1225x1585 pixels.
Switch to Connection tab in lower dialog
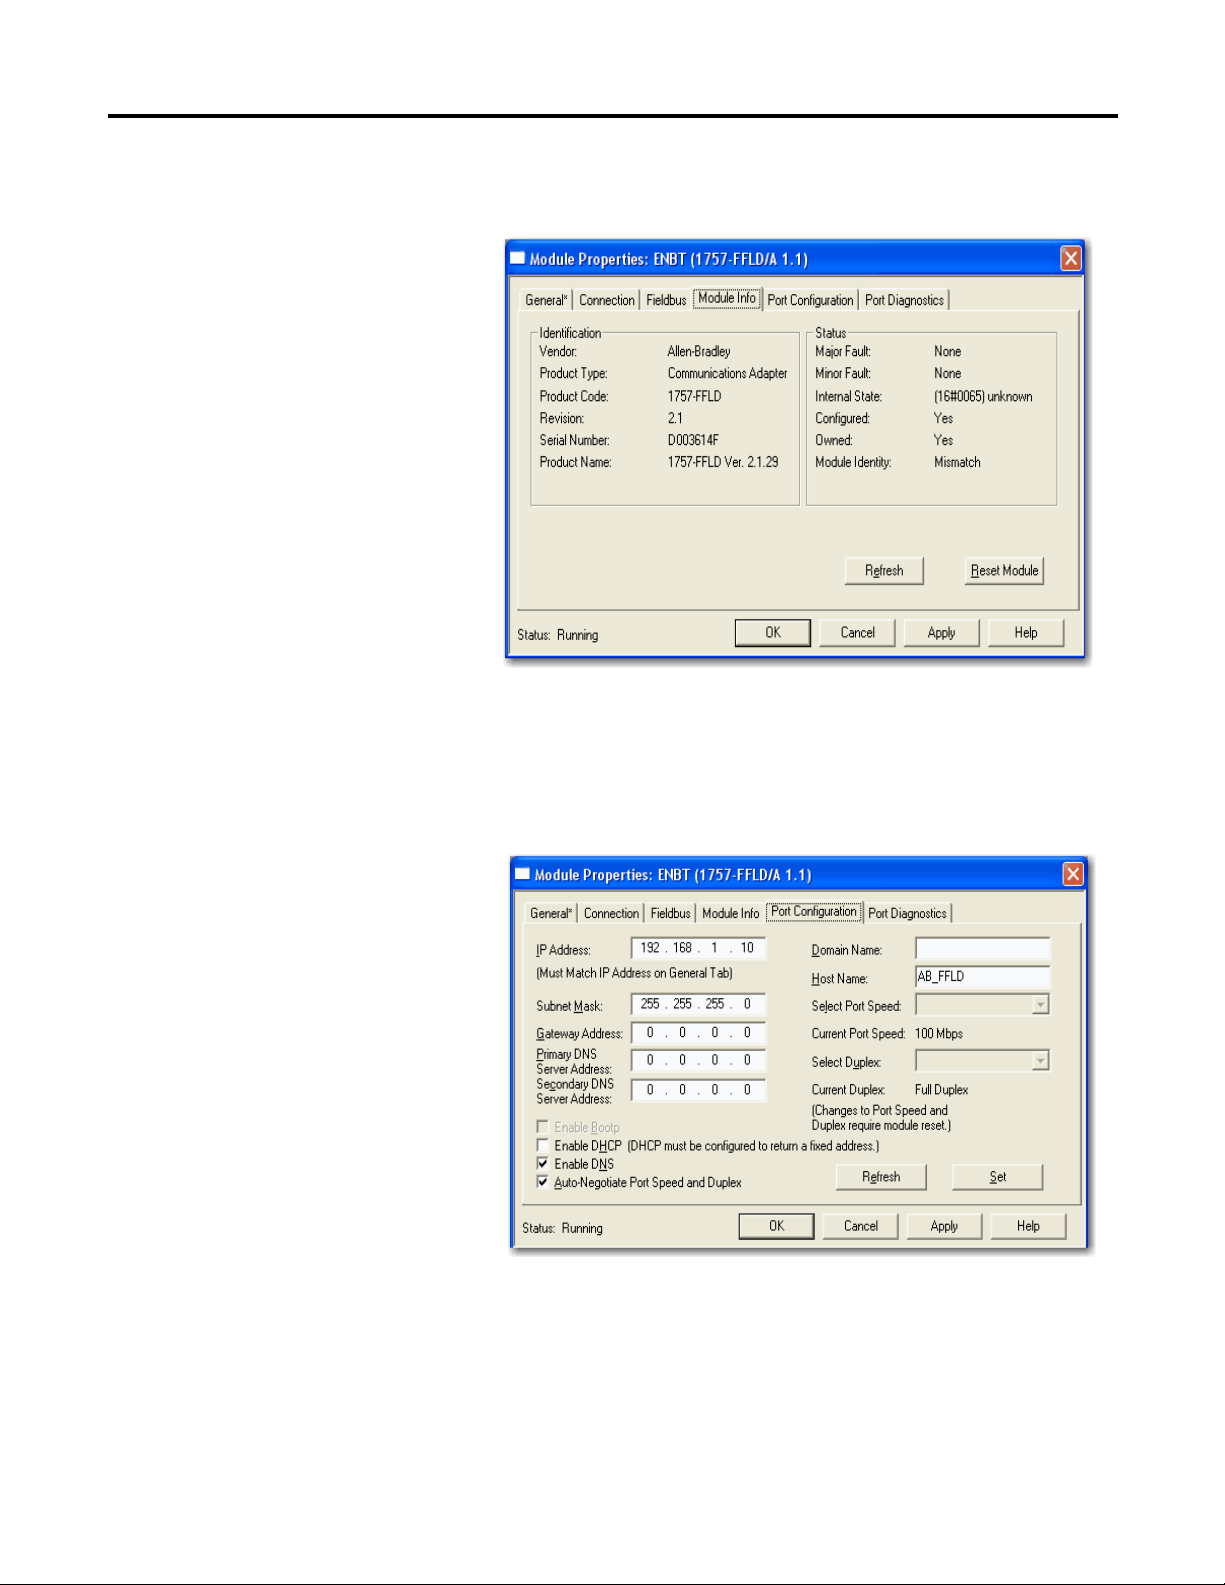[611, 913]
